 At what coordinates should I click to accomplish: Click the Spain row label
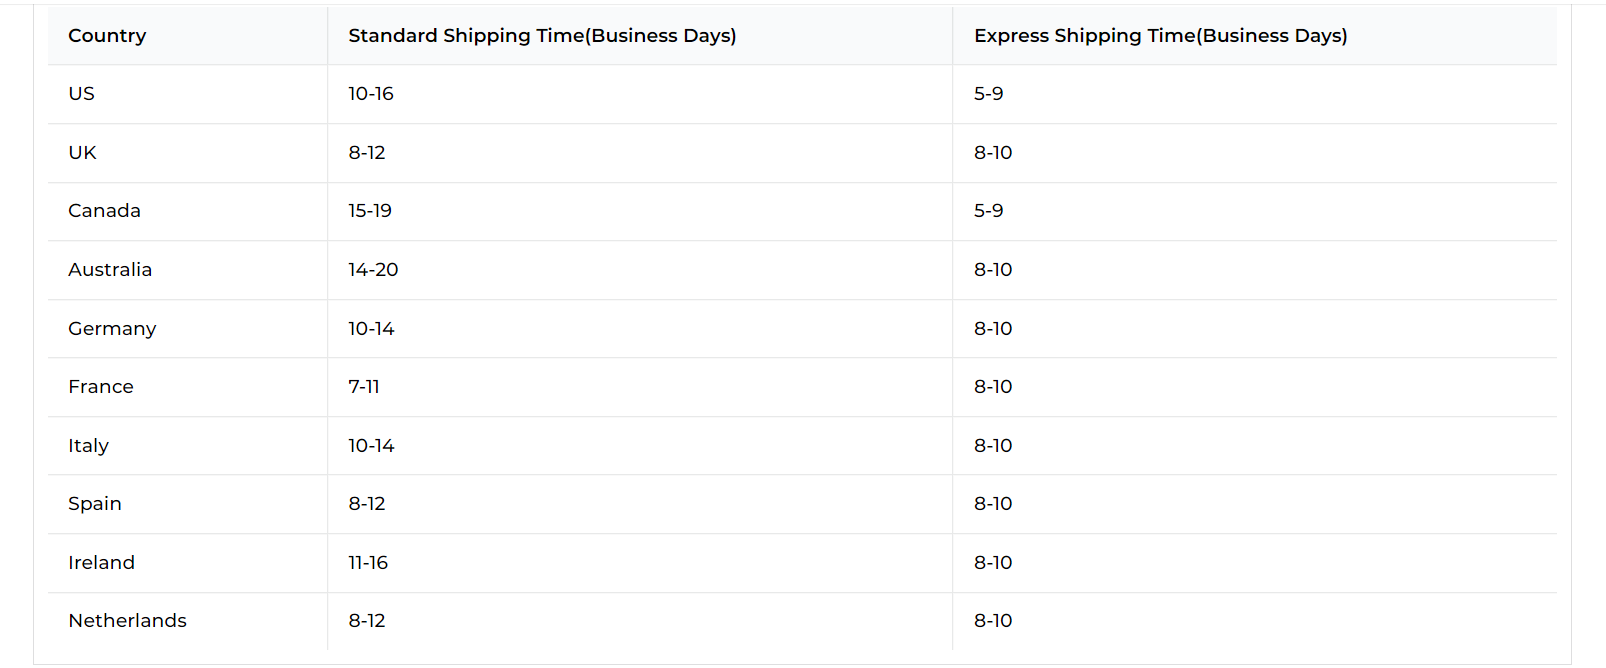point(95,504)
